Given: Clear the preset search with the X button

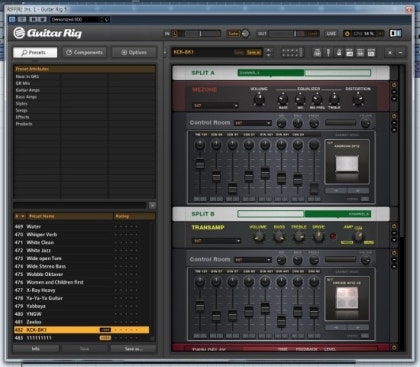Looking at the screenshot, I should tap(152, 205).
